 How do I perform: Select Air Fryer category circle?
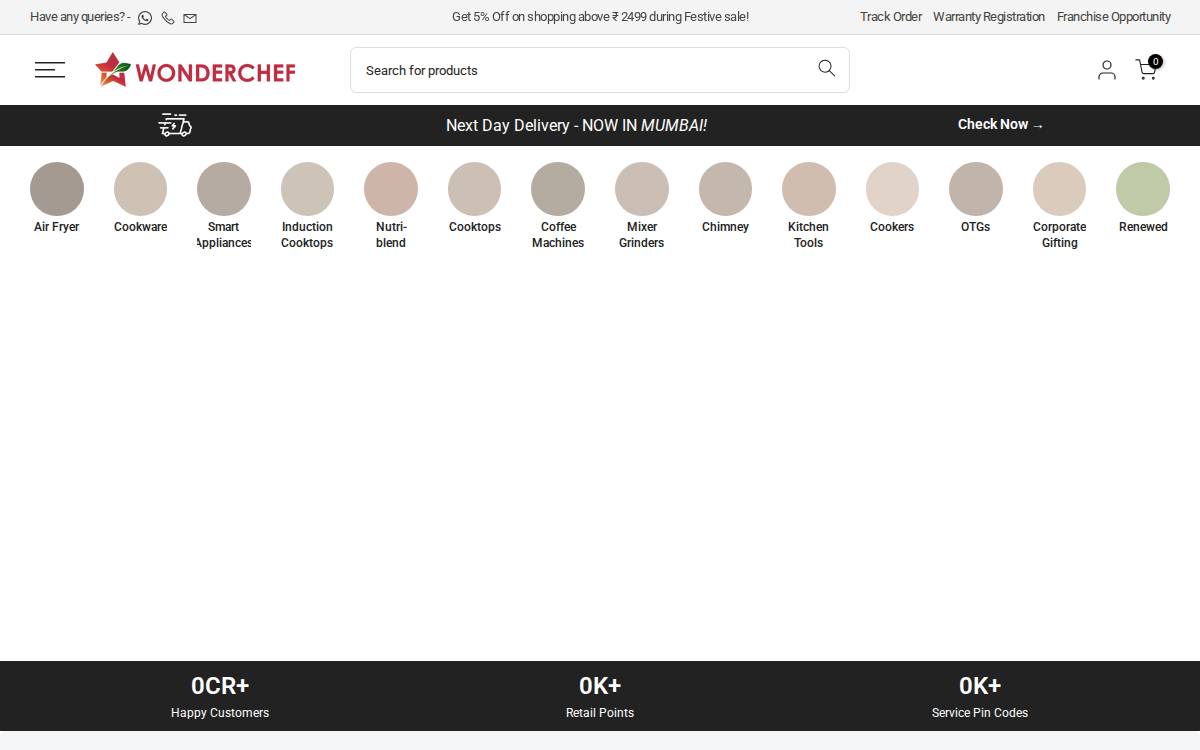[57, 189]
